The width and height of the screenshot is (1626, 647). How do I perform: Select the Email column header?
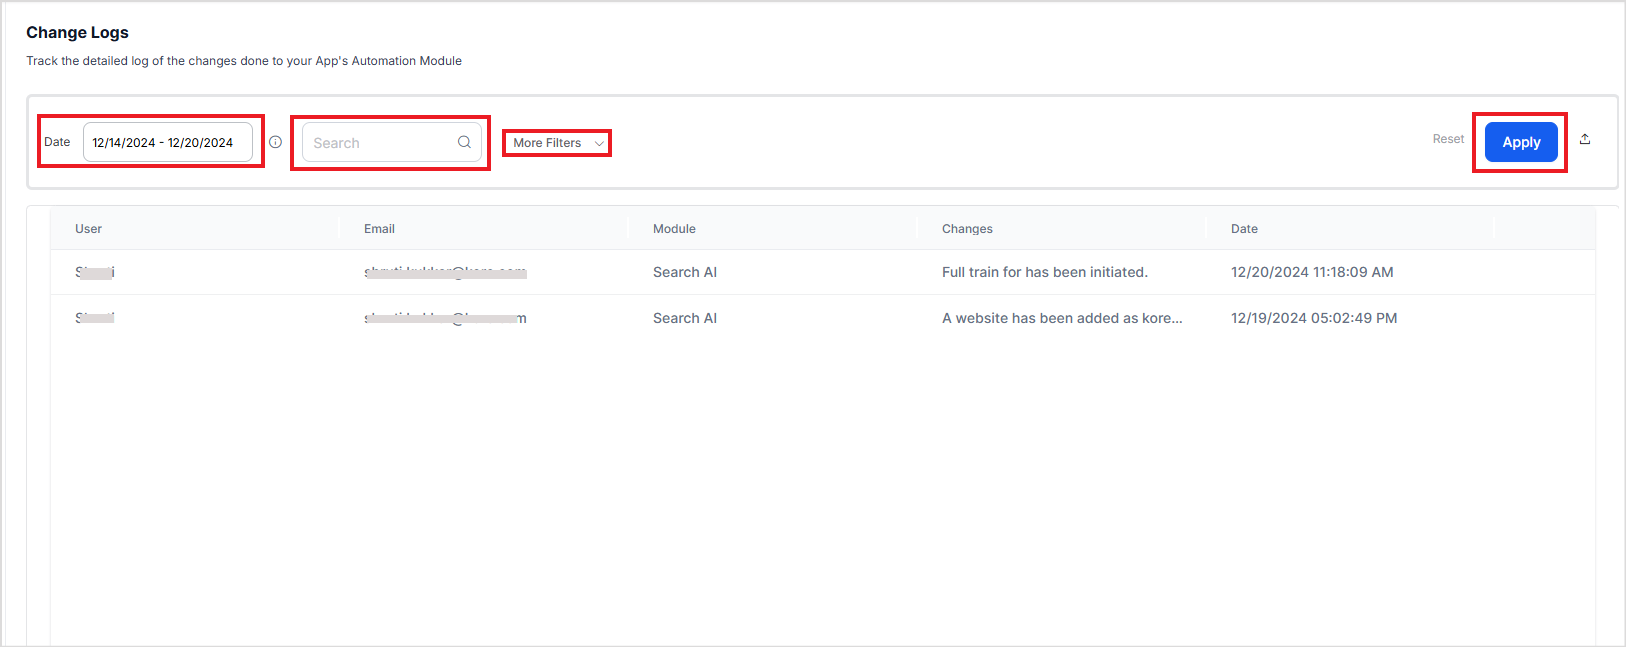pos(379,229)
